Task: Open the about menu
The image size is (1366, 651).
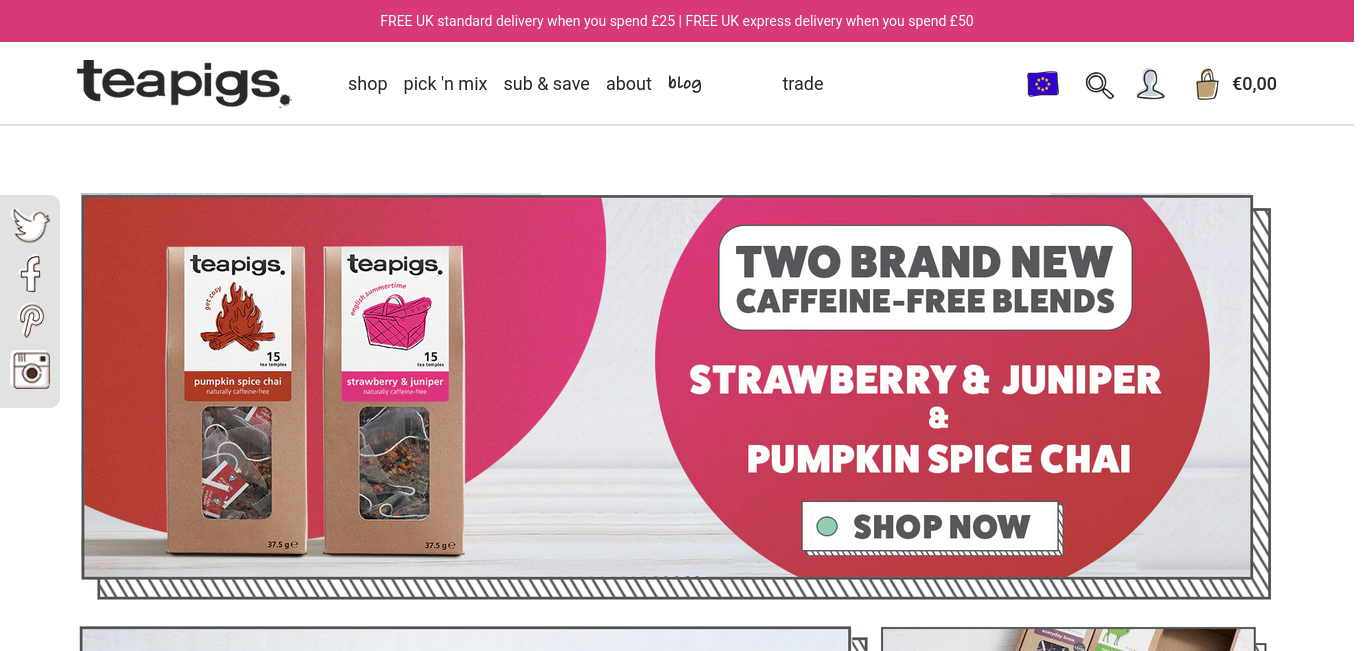Action: tap(628, 84)
